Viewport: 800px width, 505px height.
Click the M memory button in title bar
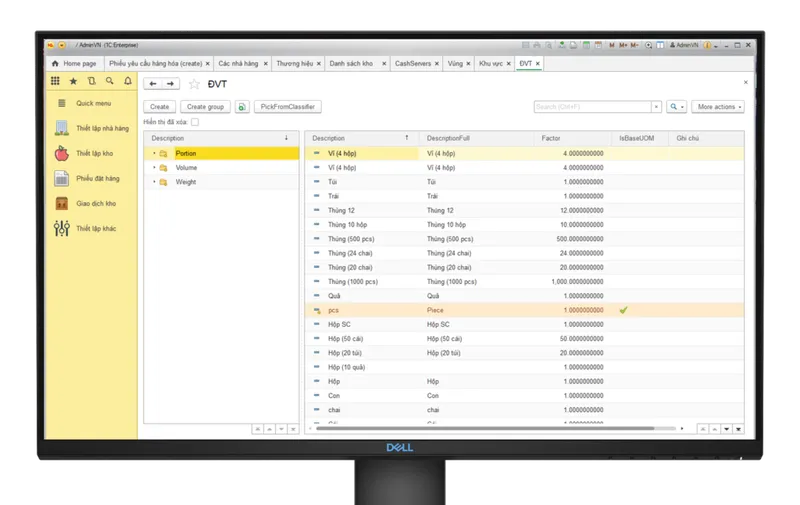pos(612,45)
